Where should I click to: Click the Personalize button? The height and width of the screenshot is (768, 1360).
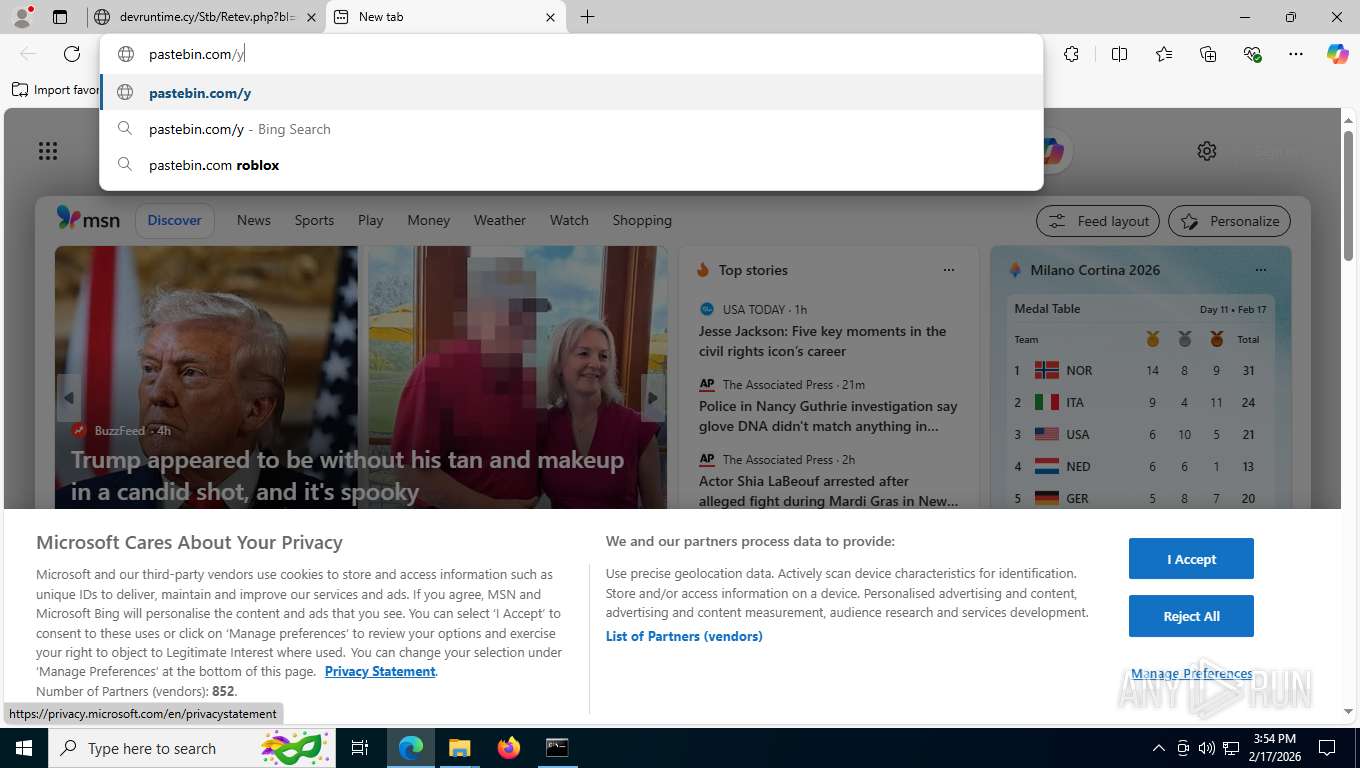click(1230, 221)
